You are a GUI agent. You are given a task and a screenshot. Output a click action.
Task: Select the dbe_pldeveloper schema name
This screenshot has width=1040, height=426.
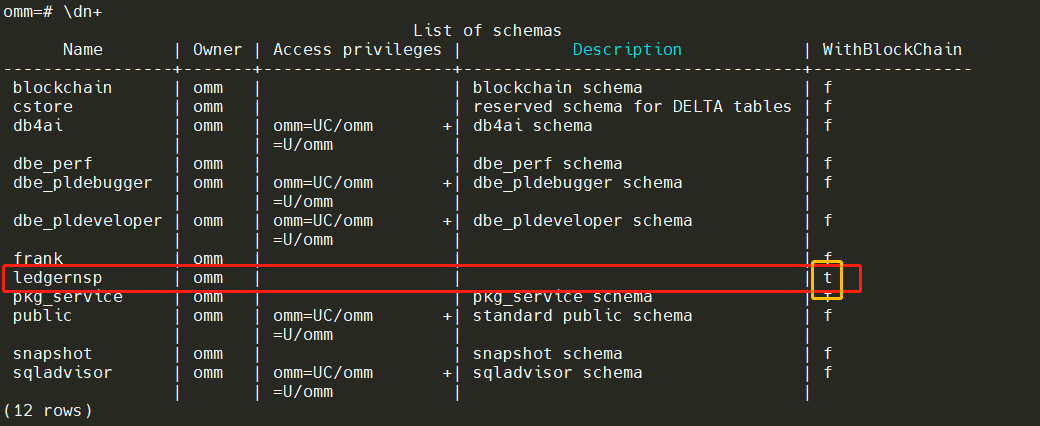pos(87,220)
